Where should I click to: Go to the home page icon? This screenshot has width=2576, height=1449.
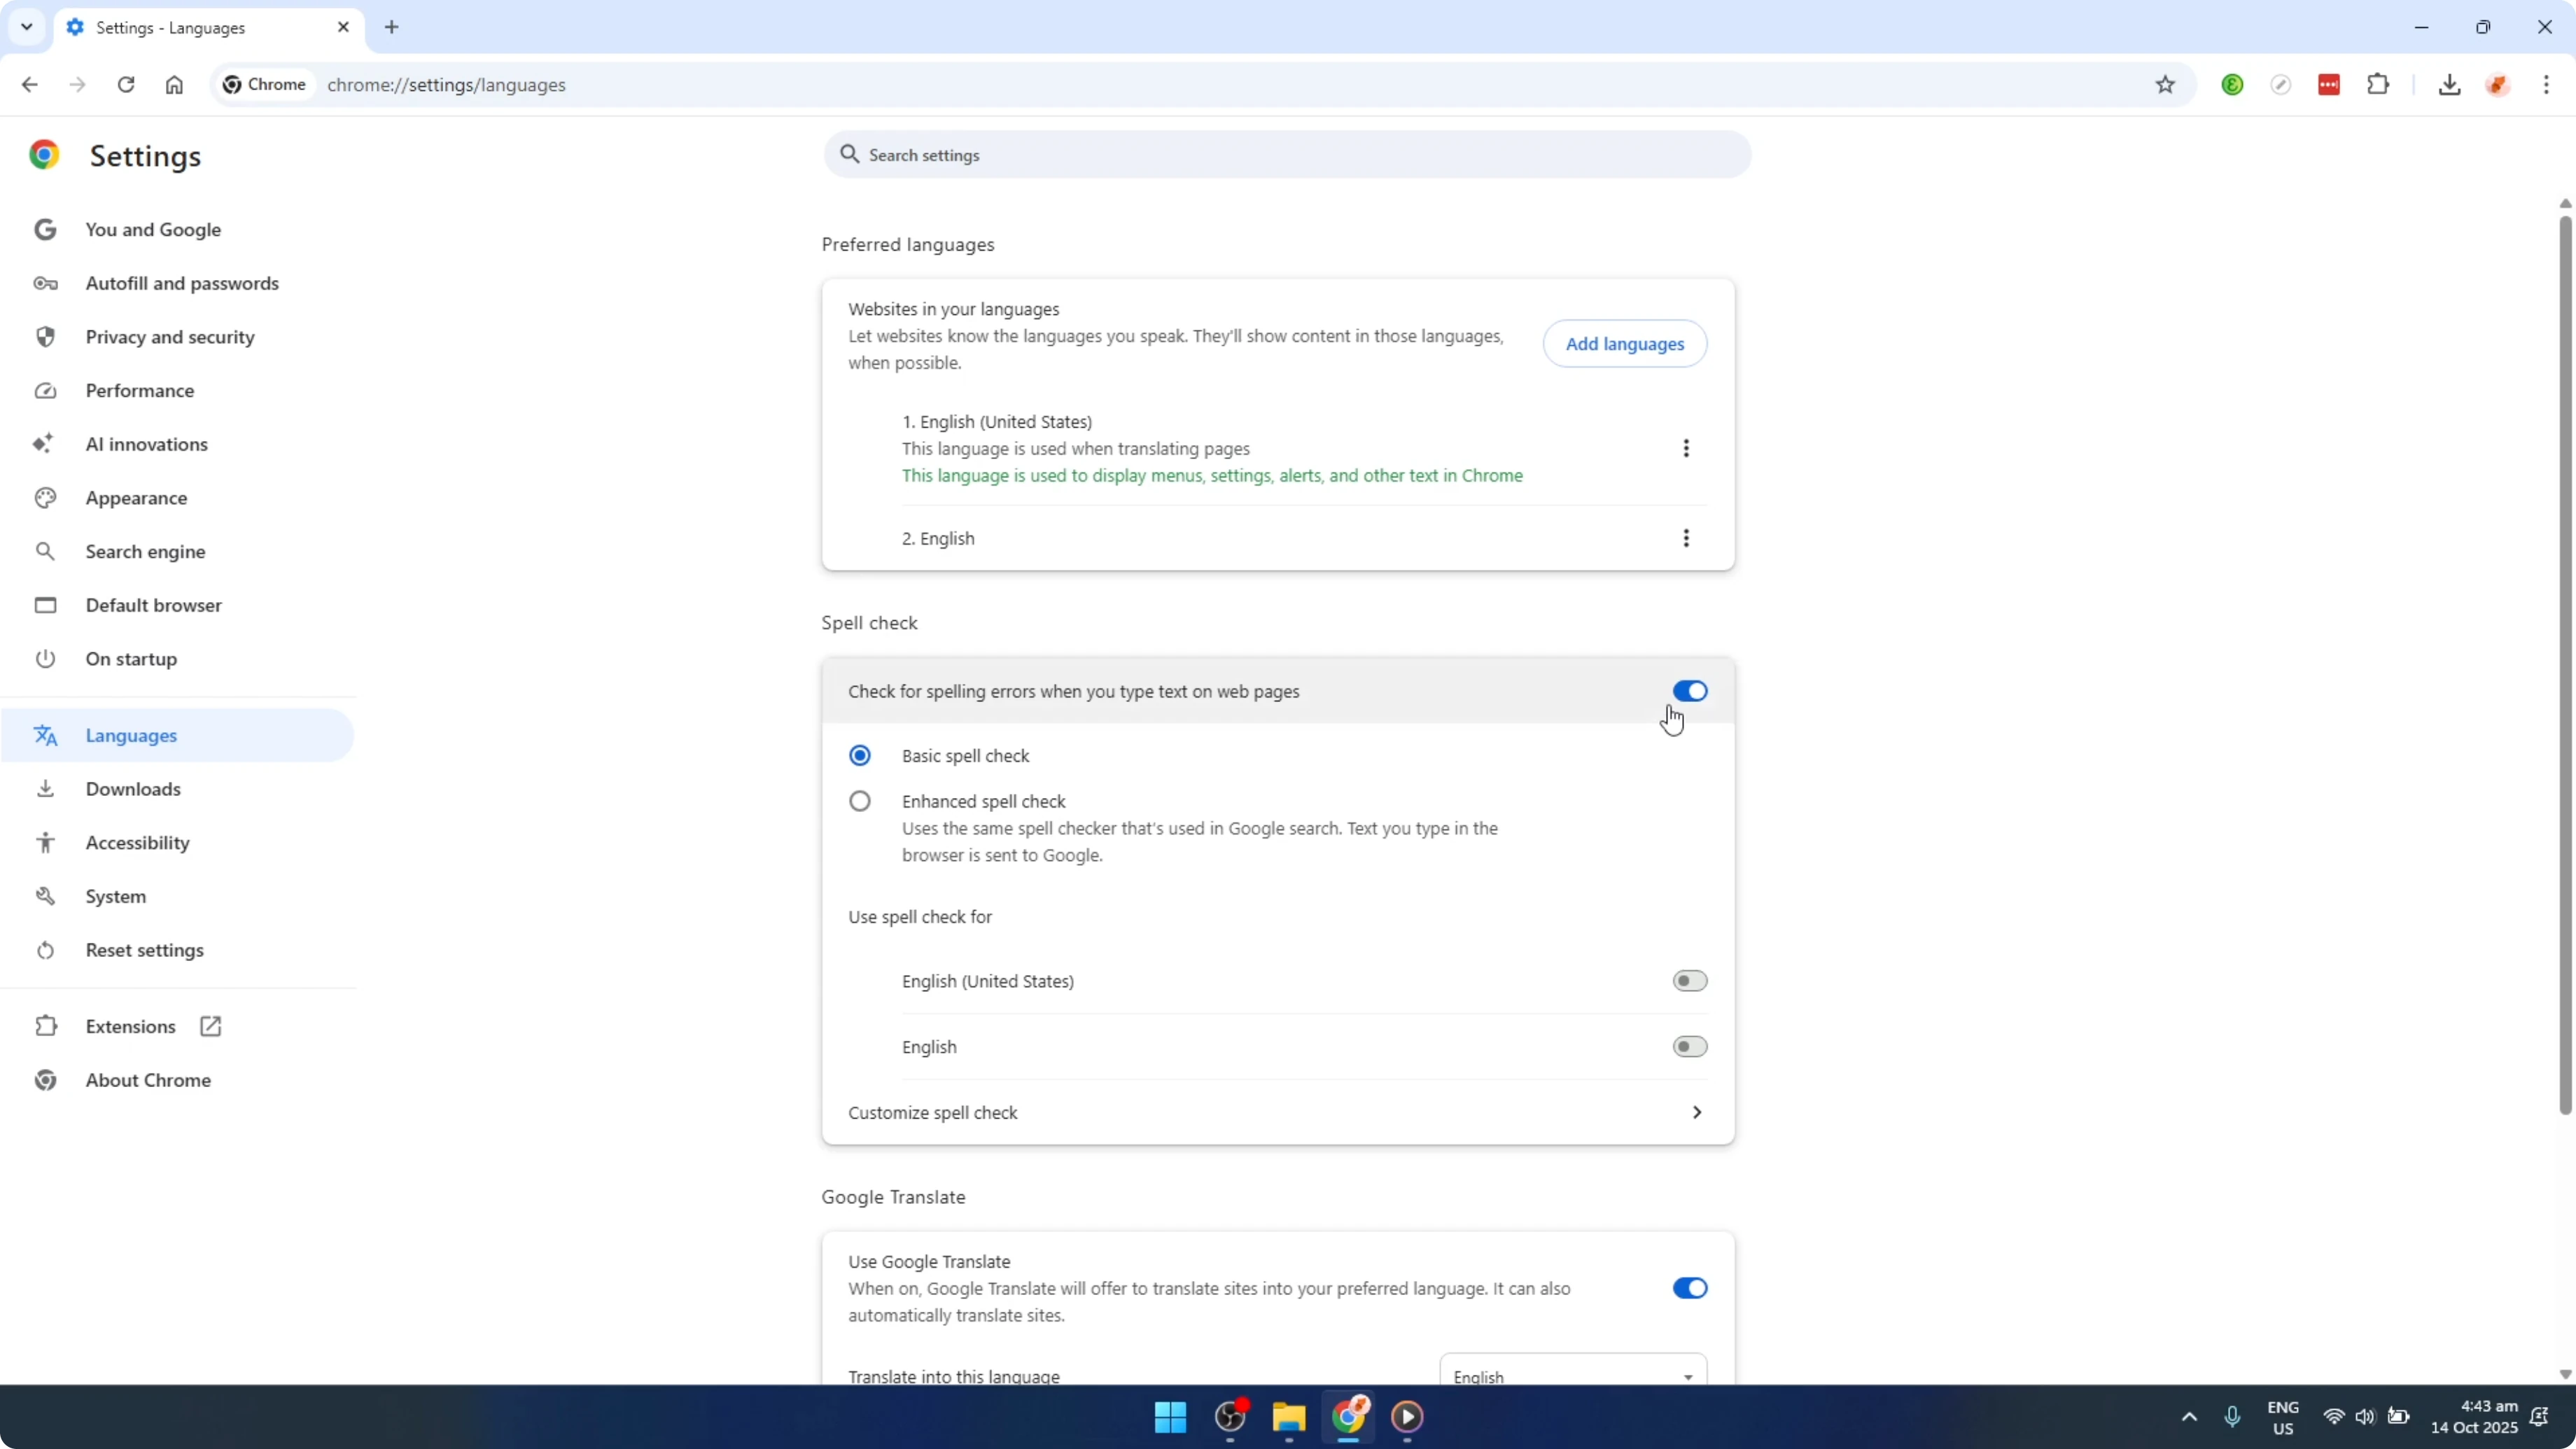[174, 85]
